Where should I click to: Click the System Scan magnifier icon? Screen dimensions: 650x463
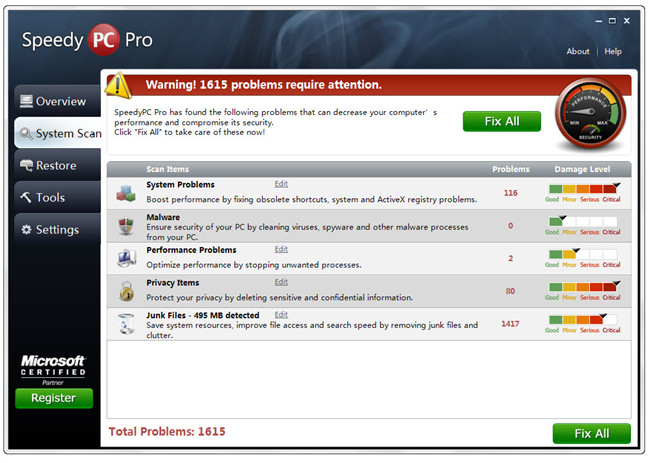click(x=26, y=133)
